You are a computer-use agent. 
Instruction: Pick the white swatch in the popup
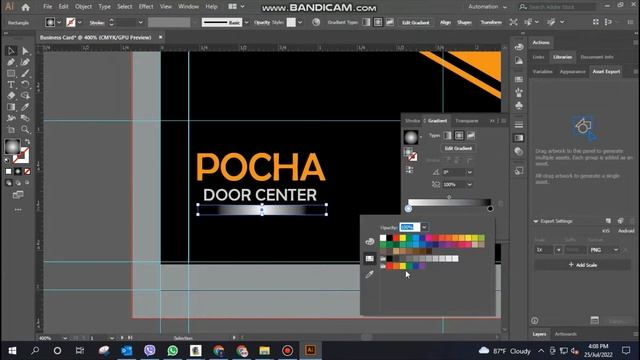[x=383, y=238]
